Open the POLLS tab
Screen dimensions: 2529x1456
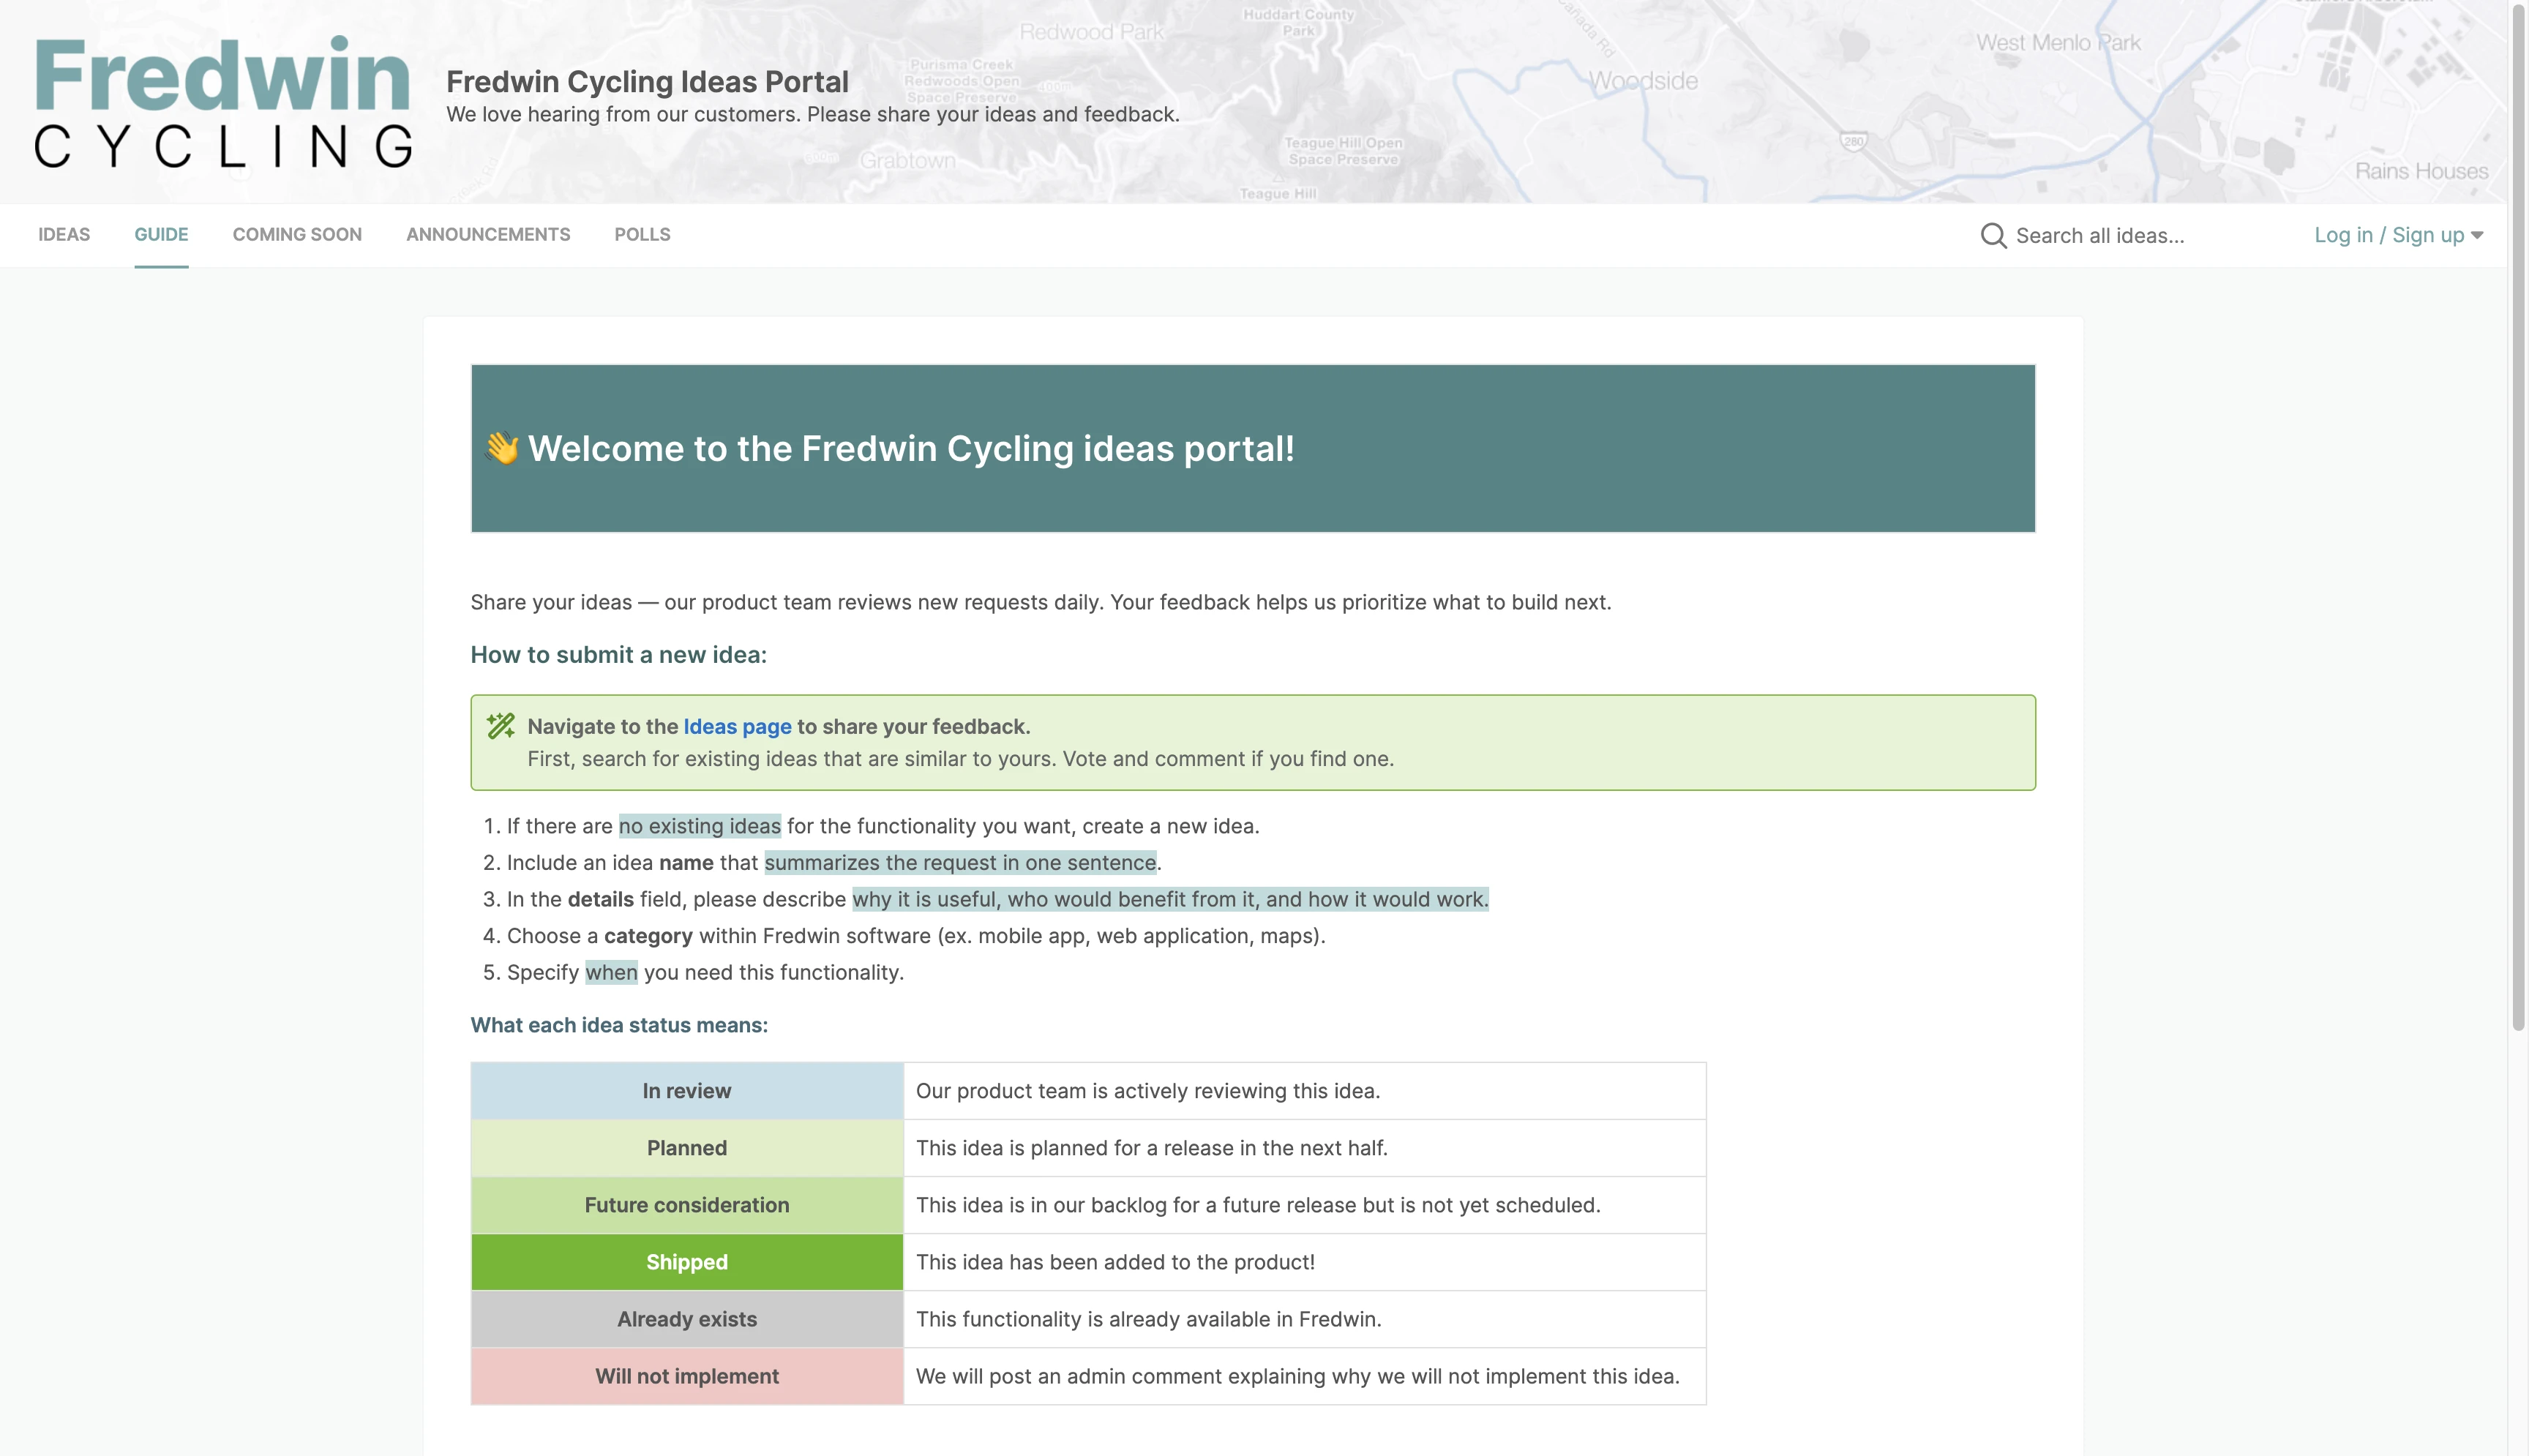(x=642, y=234)
